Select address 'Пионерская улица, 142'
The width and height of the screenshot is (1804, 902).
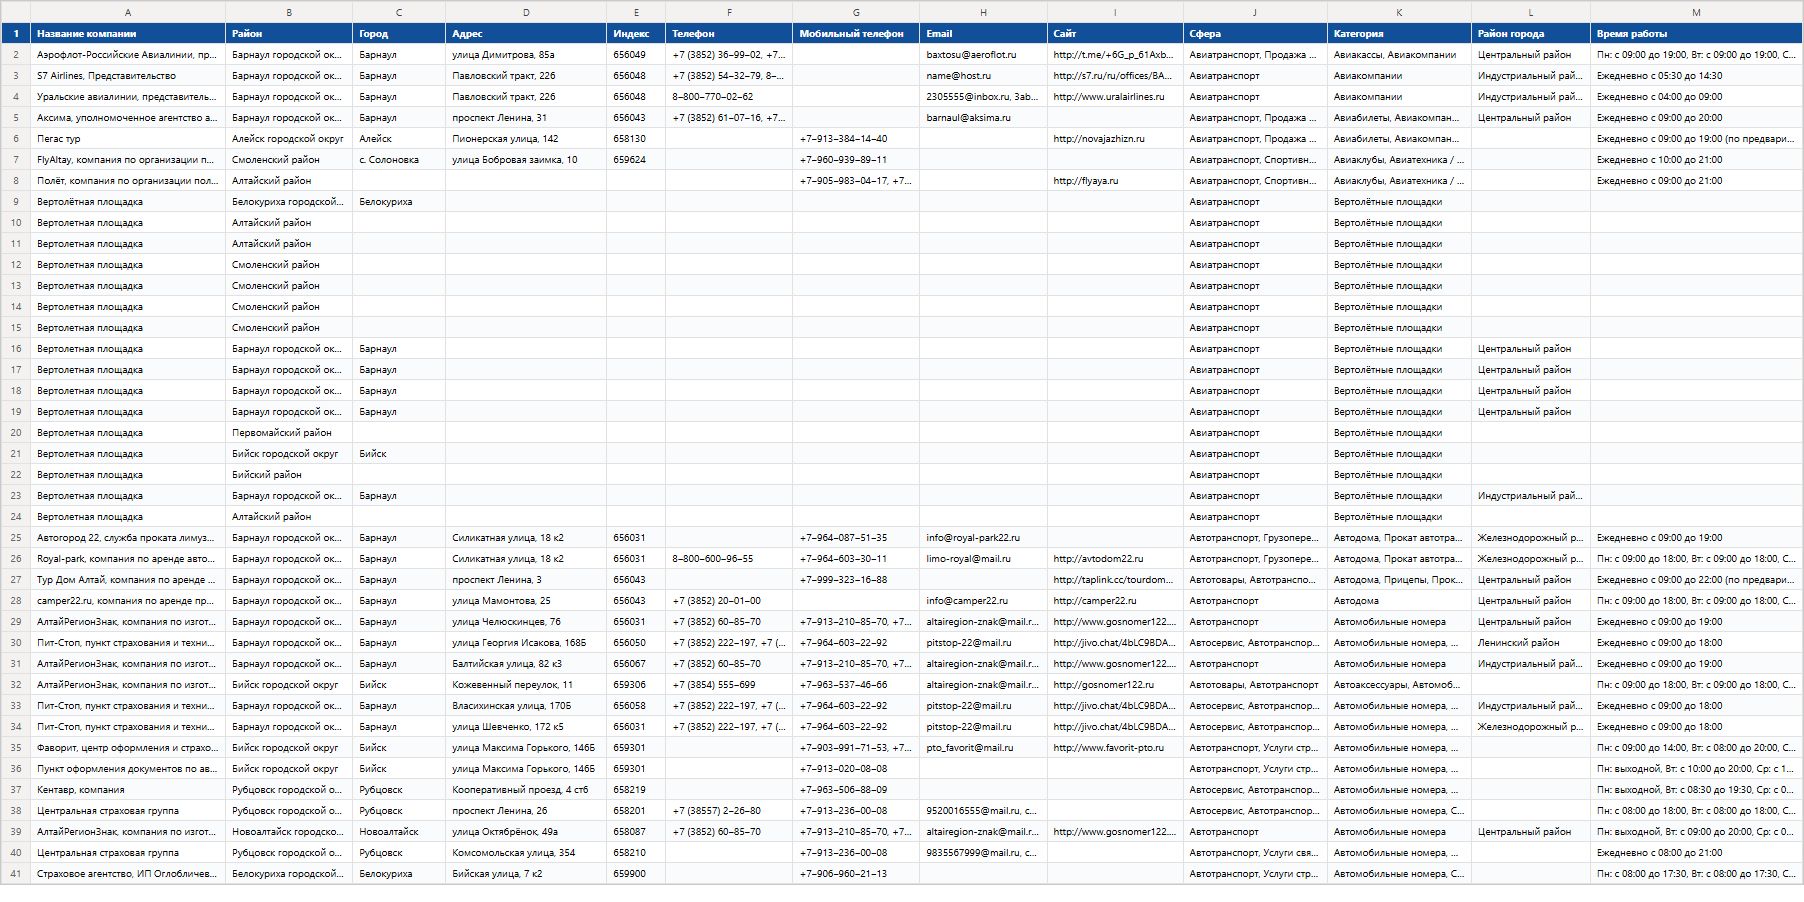(x=526, y=139)
